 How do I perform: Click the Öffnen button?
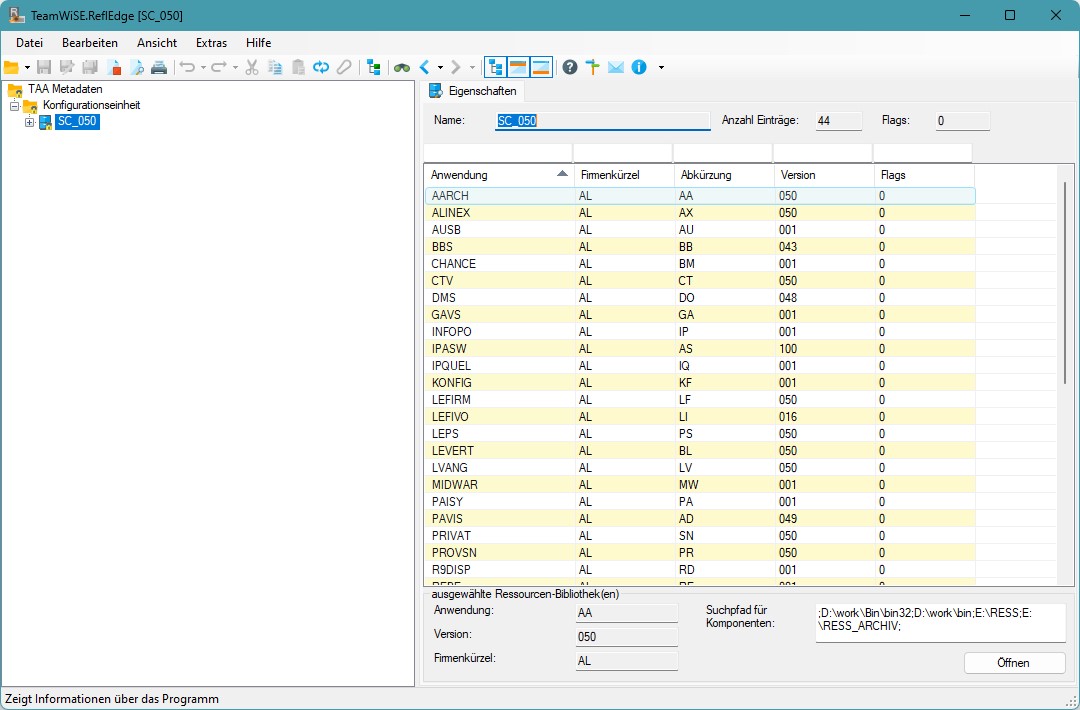1013,663
